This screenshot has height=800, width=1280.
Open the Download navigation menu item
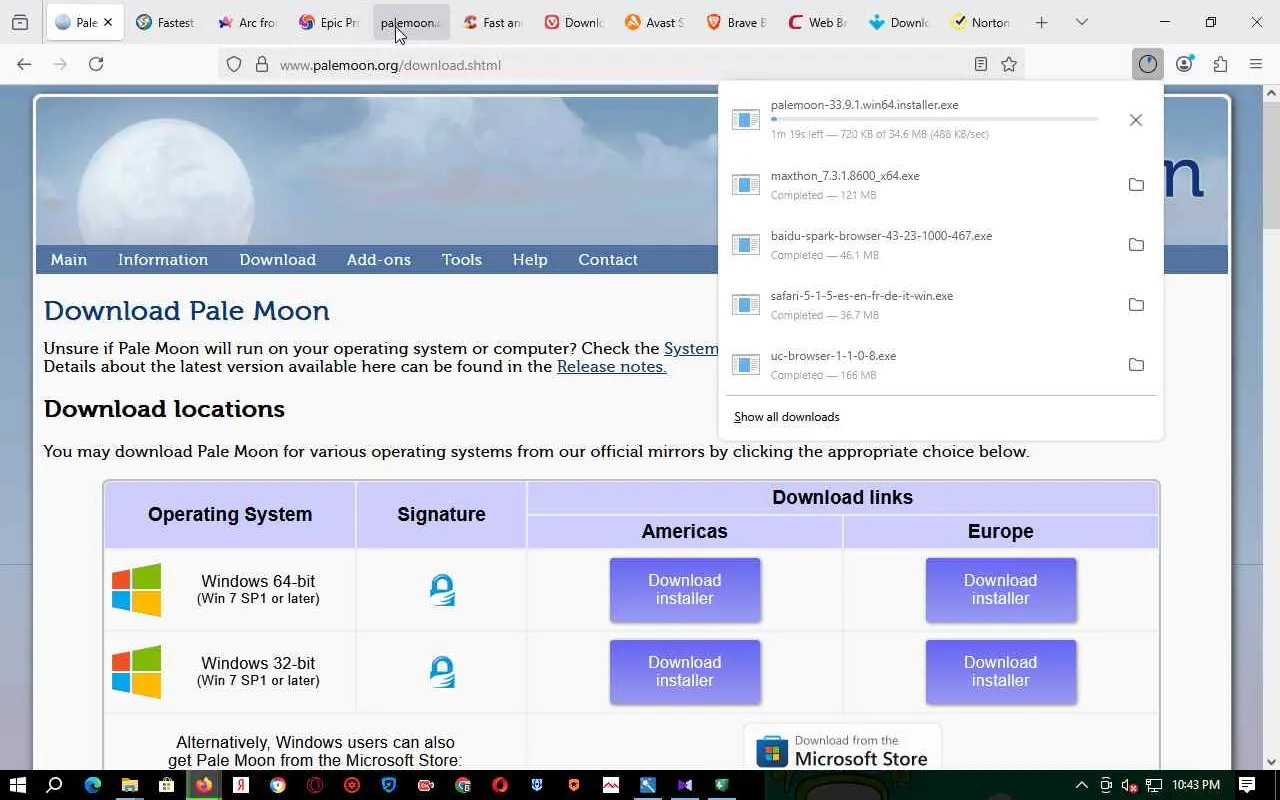[277, 259]
